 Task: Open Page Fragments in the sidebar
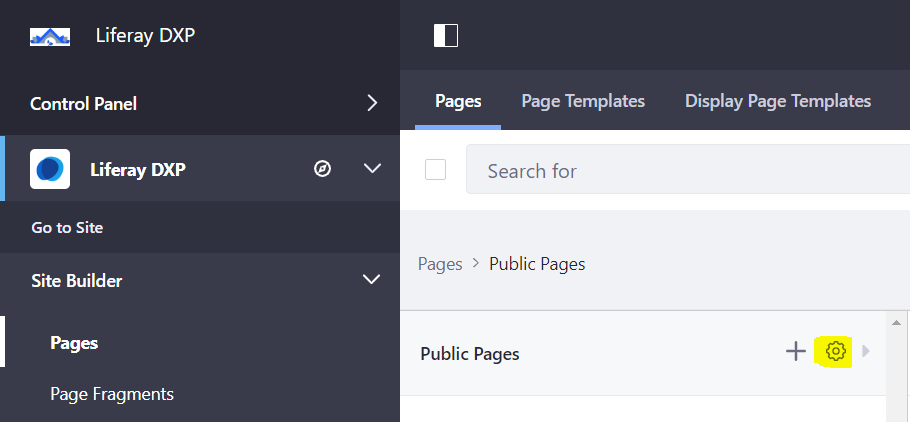(x=112, y=394)
